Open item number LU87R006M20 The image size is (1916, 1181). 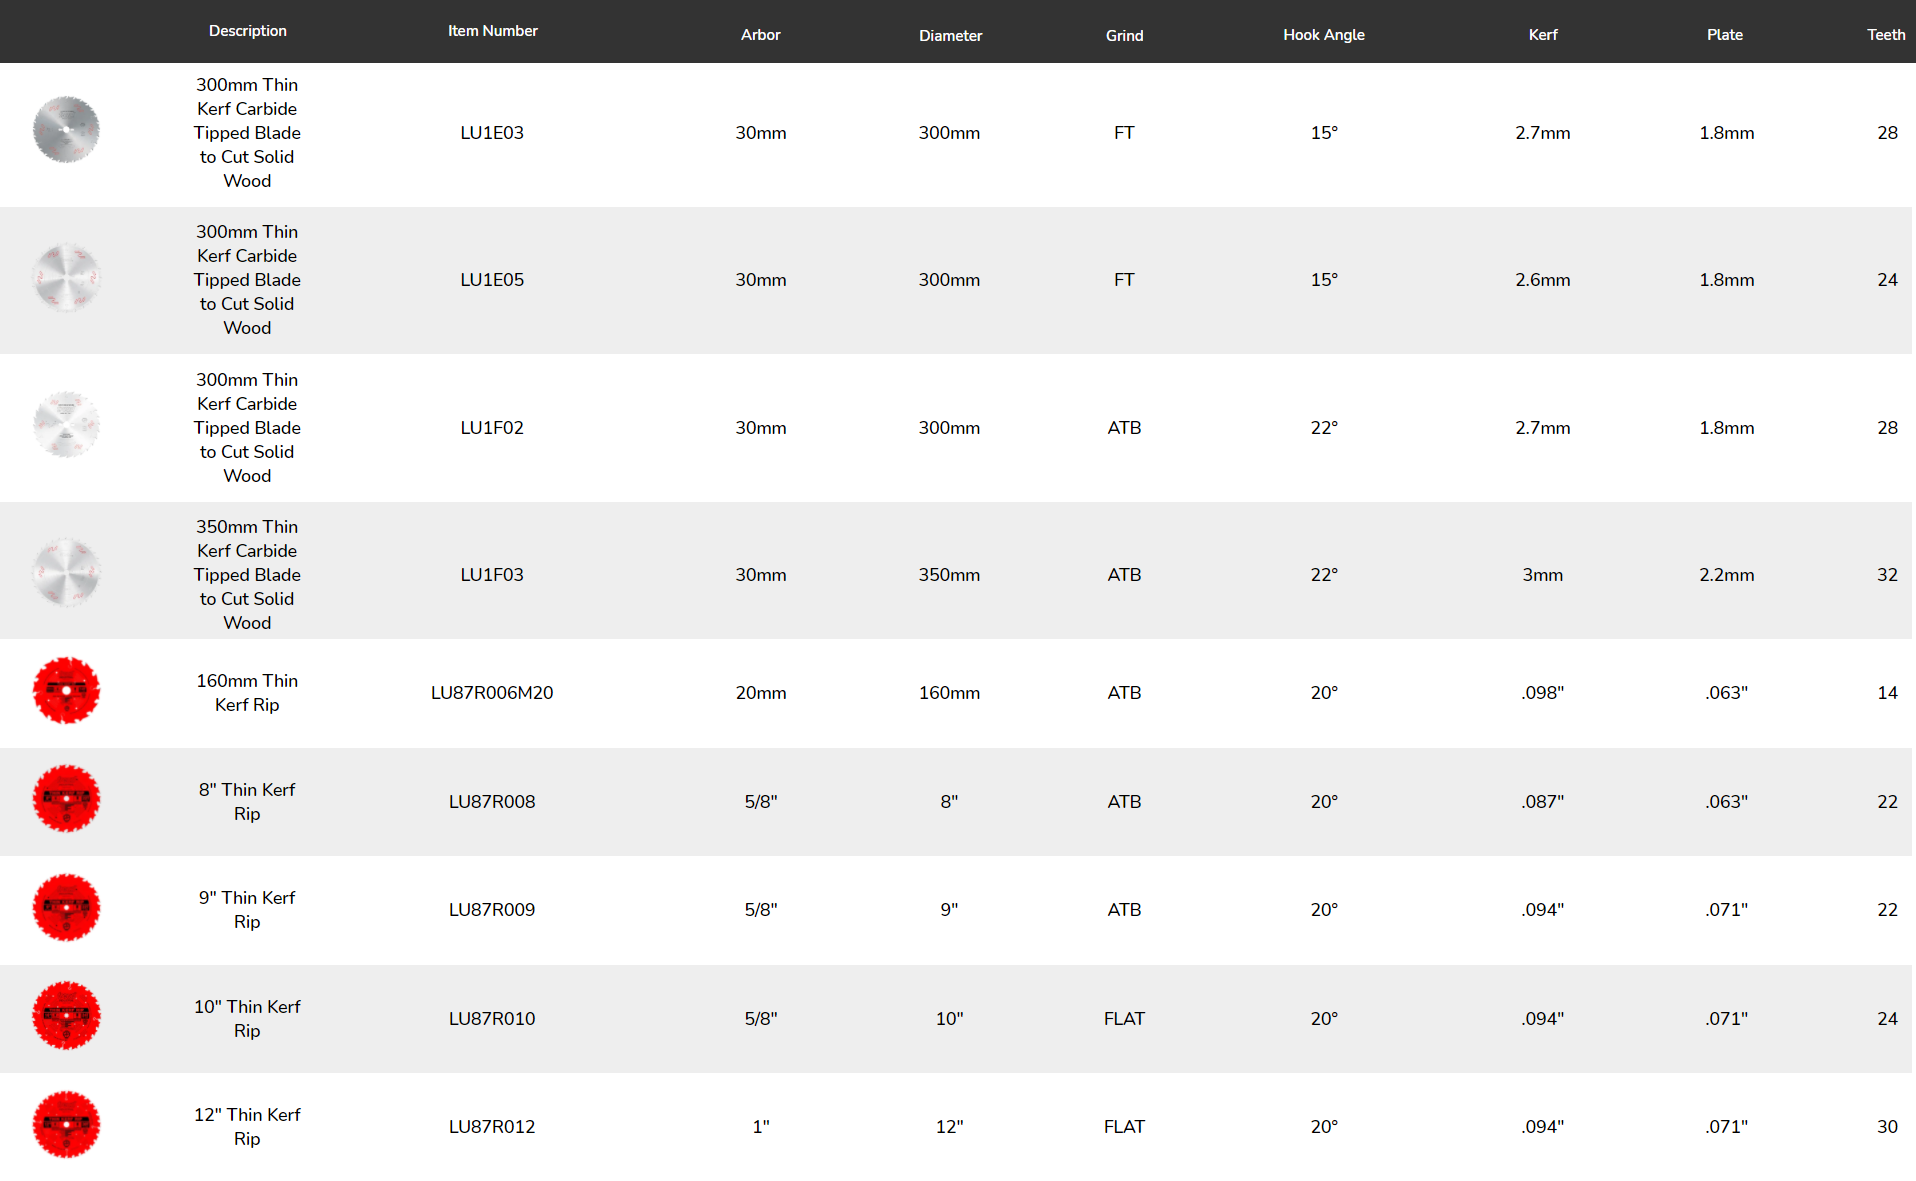coord(492,693)
